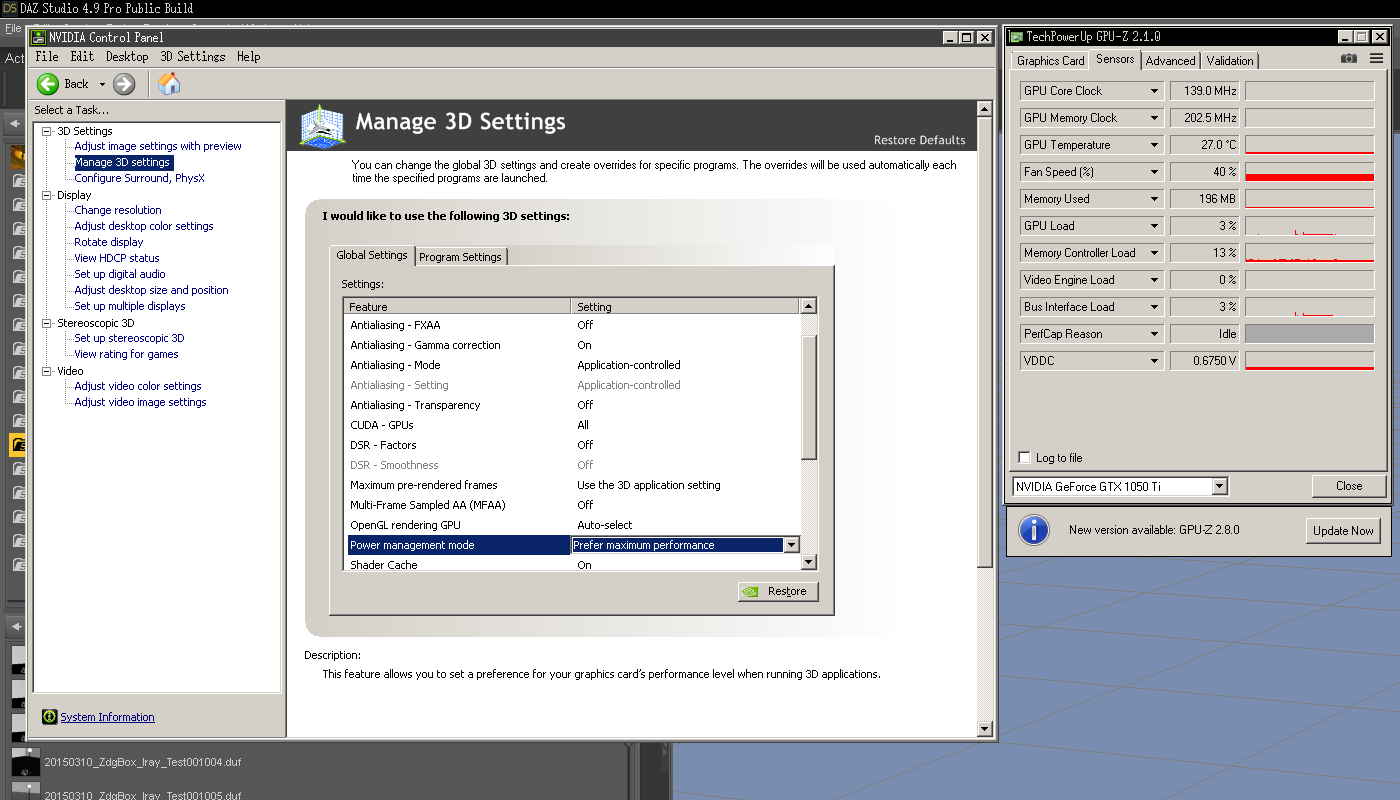1400x800 pixels.
Task: Open Power management mode dropdown
Action: pos(791,545)
